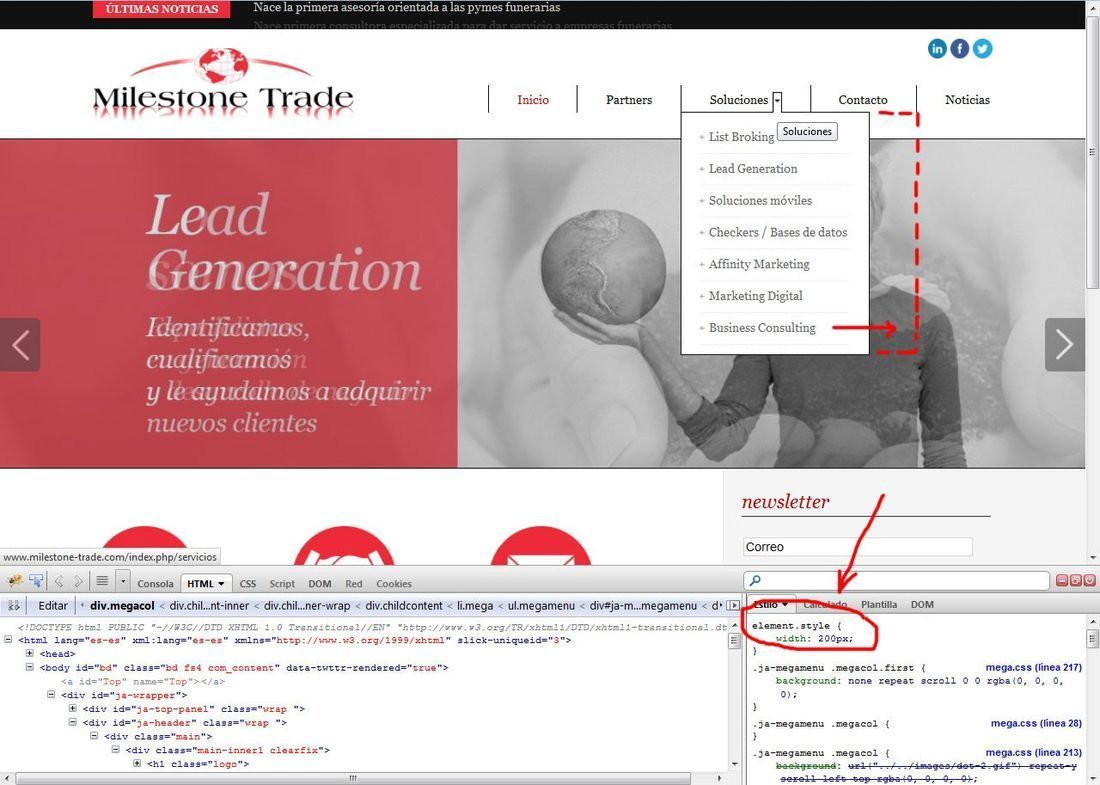Detach Firebug into a separate window
Screen dimensions: 1100x785
pos(1075,580)
